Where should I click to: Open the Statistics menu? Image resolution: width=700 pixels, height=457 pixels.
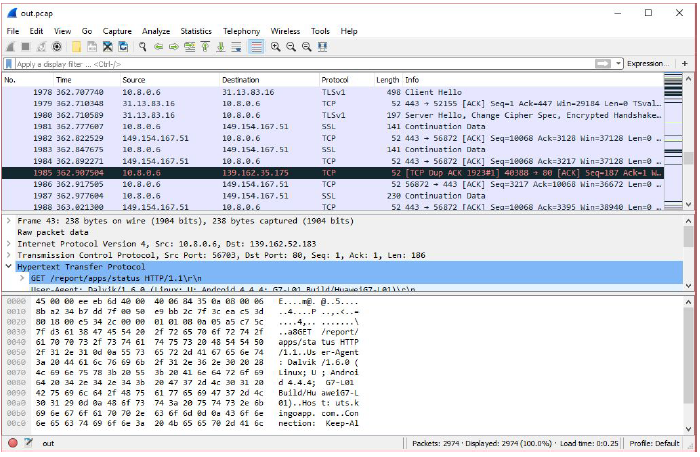pyautogui.click(x=196, y=31)
